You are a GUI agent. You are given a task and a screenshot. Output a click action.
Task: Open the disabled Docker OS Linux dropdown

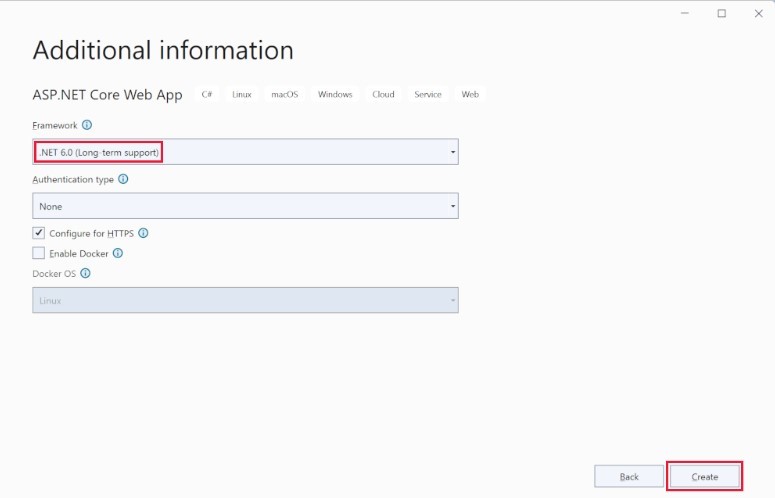pyautogui.click(x=245, y=300)
